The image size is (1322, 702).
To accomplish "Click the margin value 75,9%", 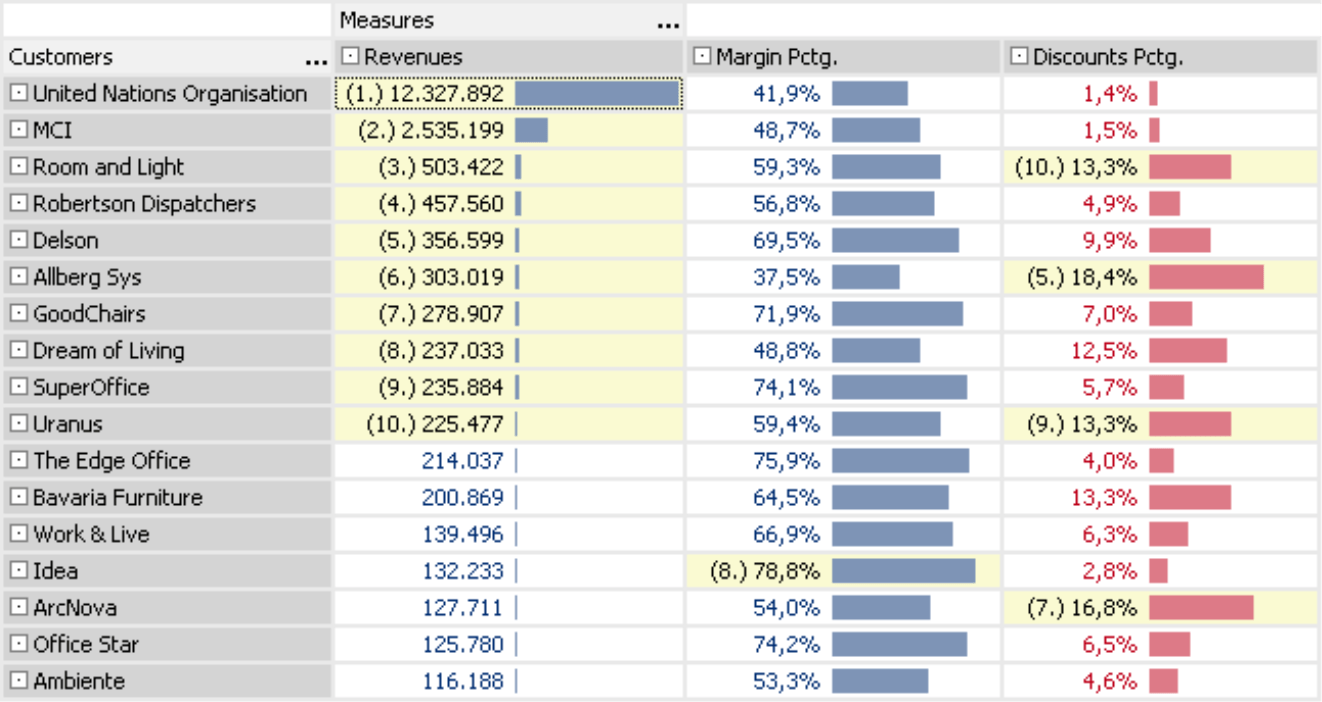I will [x=787, y=460].
